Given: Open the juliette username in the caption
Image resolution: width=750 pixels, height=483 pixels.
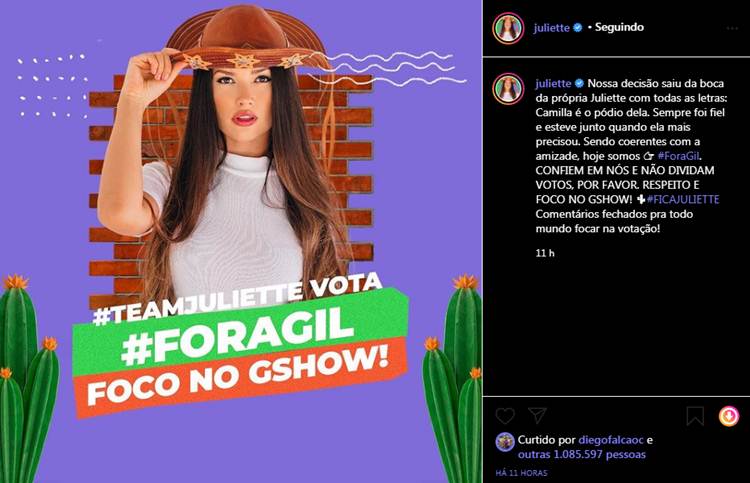Looking at the screenshot, I should (x=553, y=83).
